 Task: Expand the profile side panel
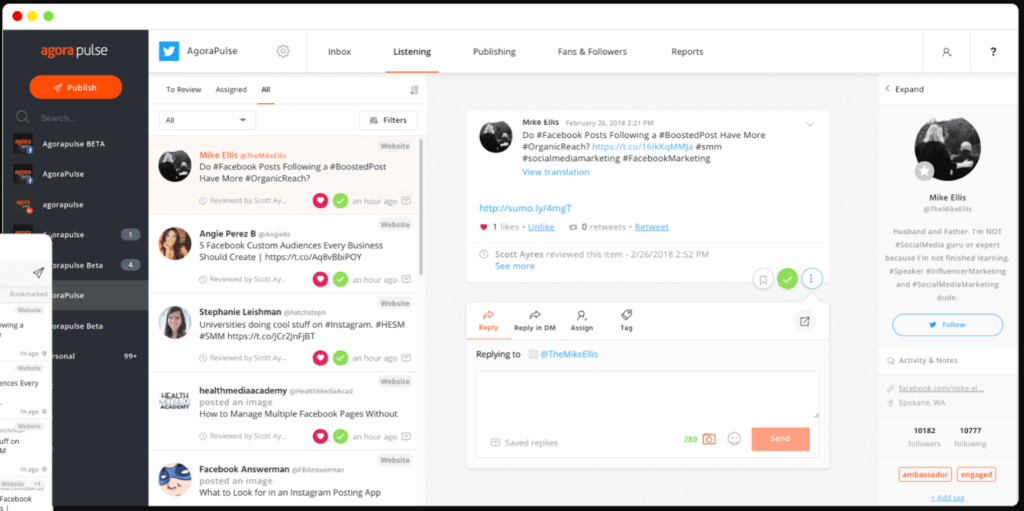point(905,89)
